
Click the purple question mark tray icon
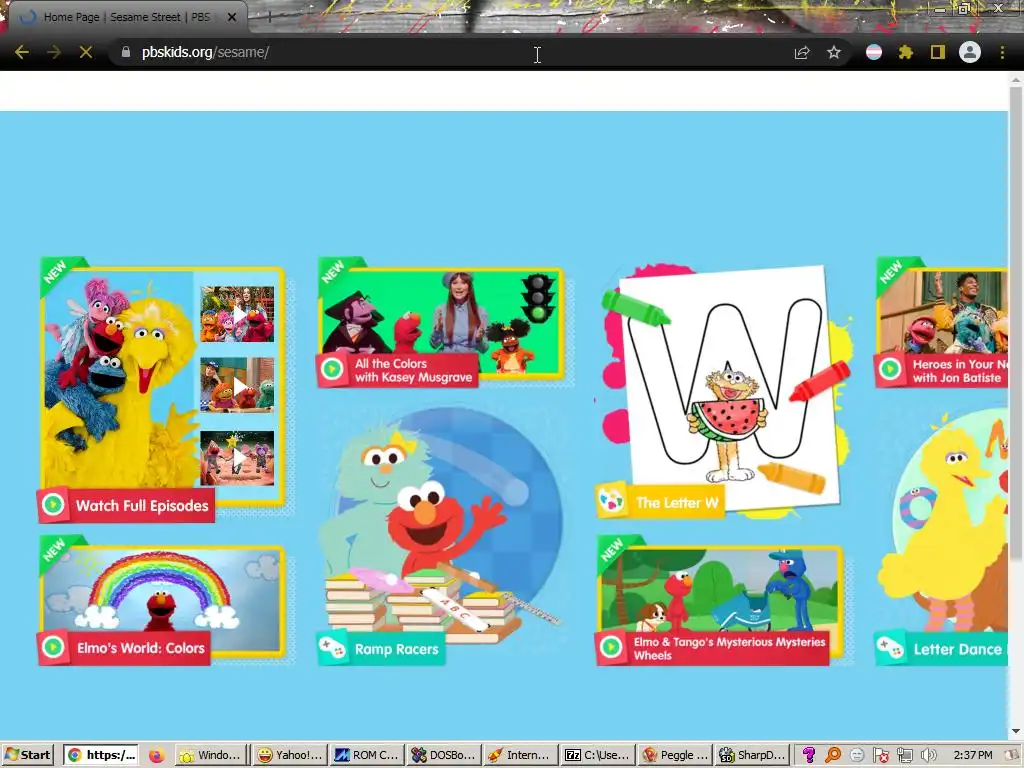pos(809,755)
